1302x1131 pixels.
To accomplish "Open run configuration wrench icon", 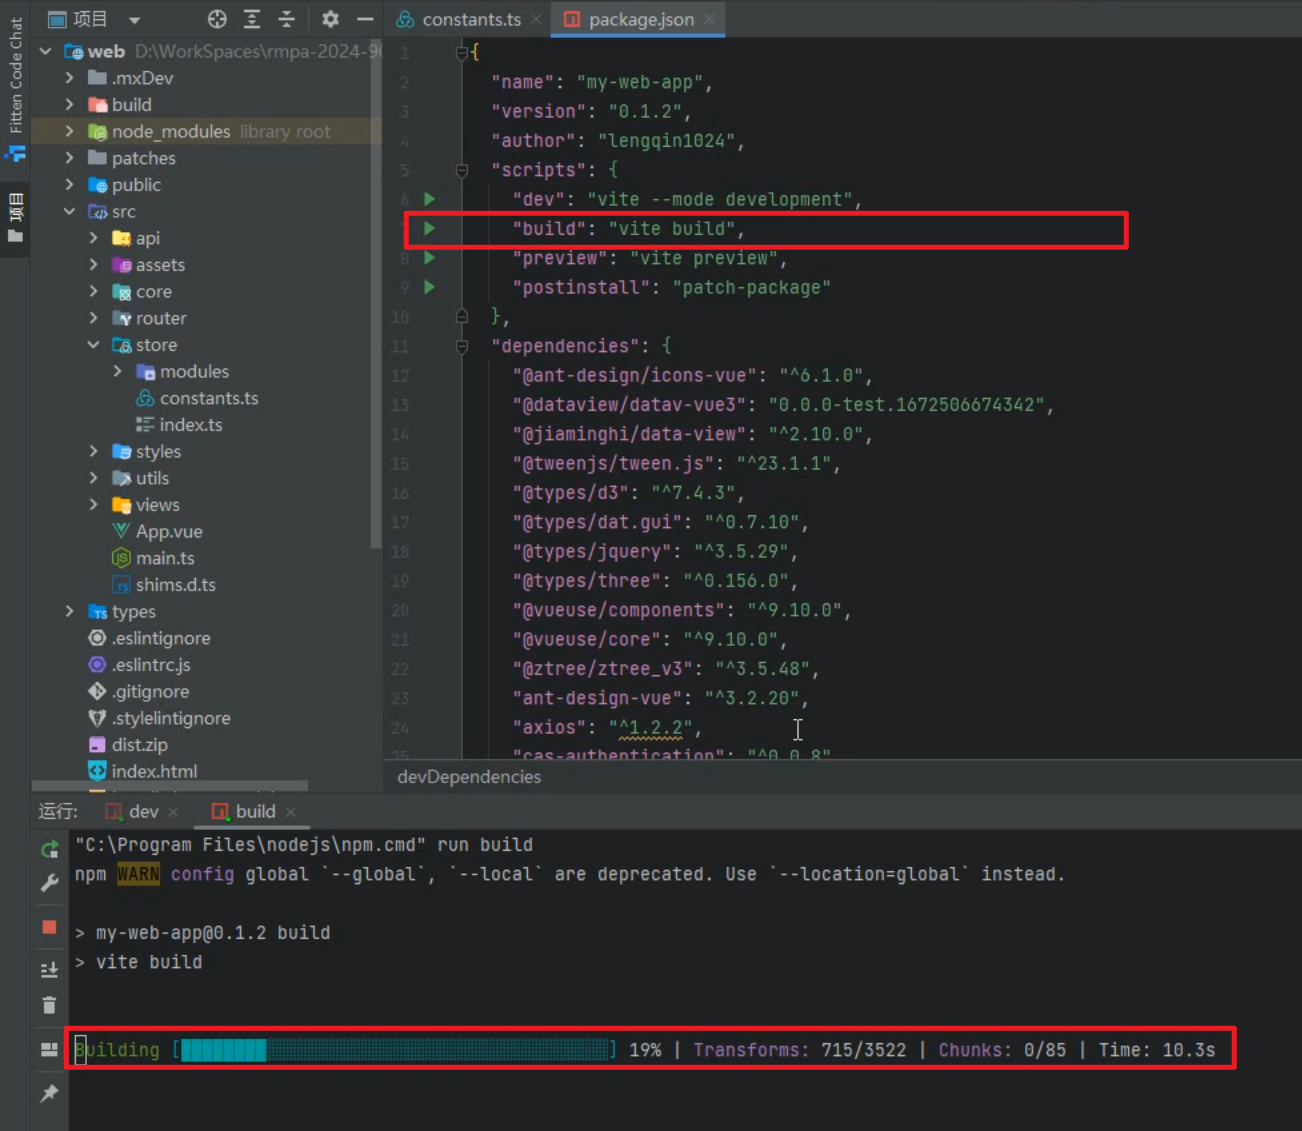I will 49,882.
